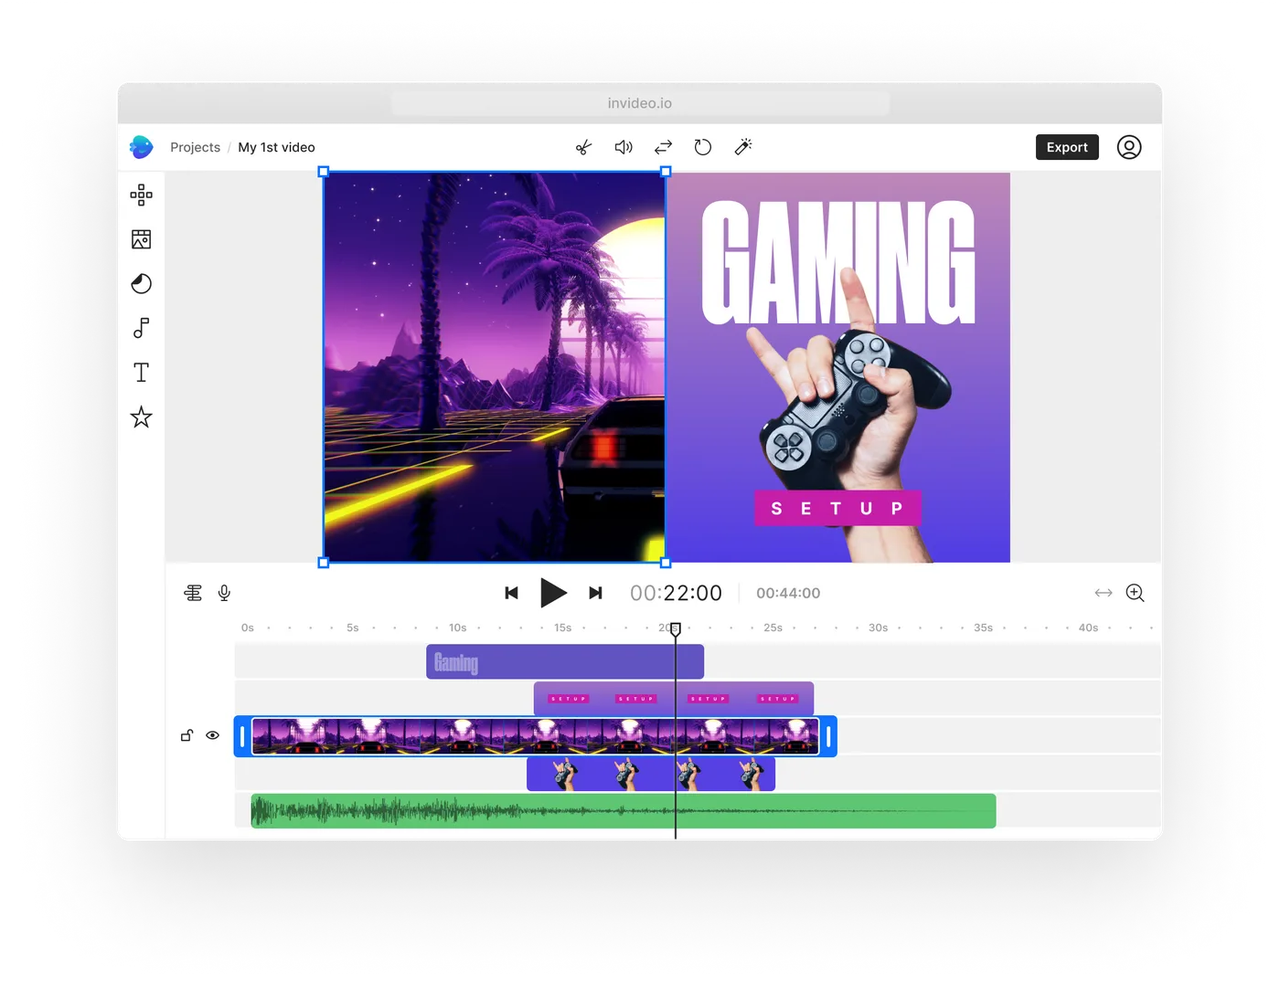1280x992 pixels.
Task: Open the track settings sliders icon
Action: click(193, 592)
